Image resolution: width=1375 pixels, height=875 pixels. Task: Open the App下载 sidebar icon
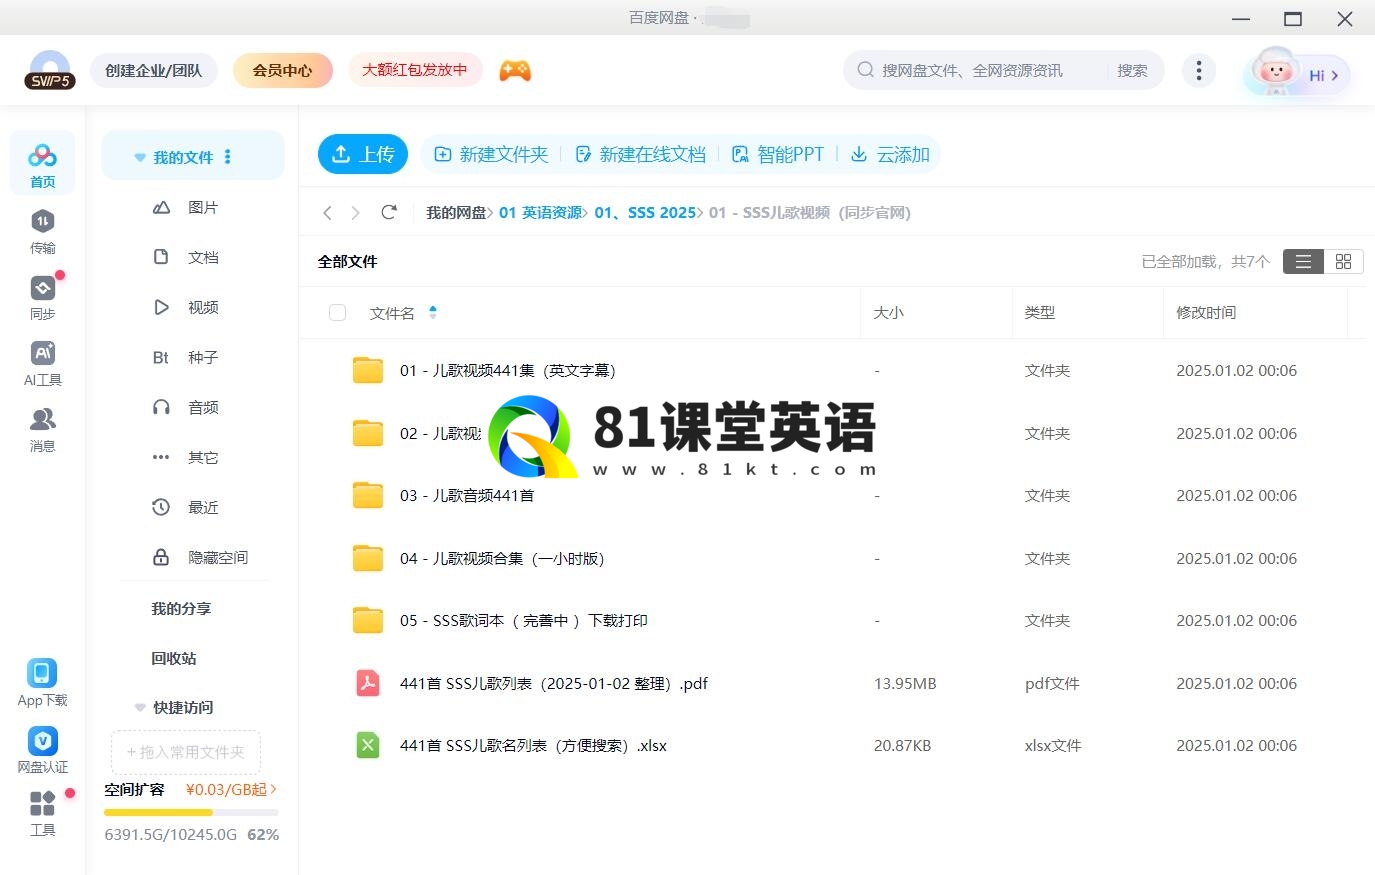(x=42, y=683)
